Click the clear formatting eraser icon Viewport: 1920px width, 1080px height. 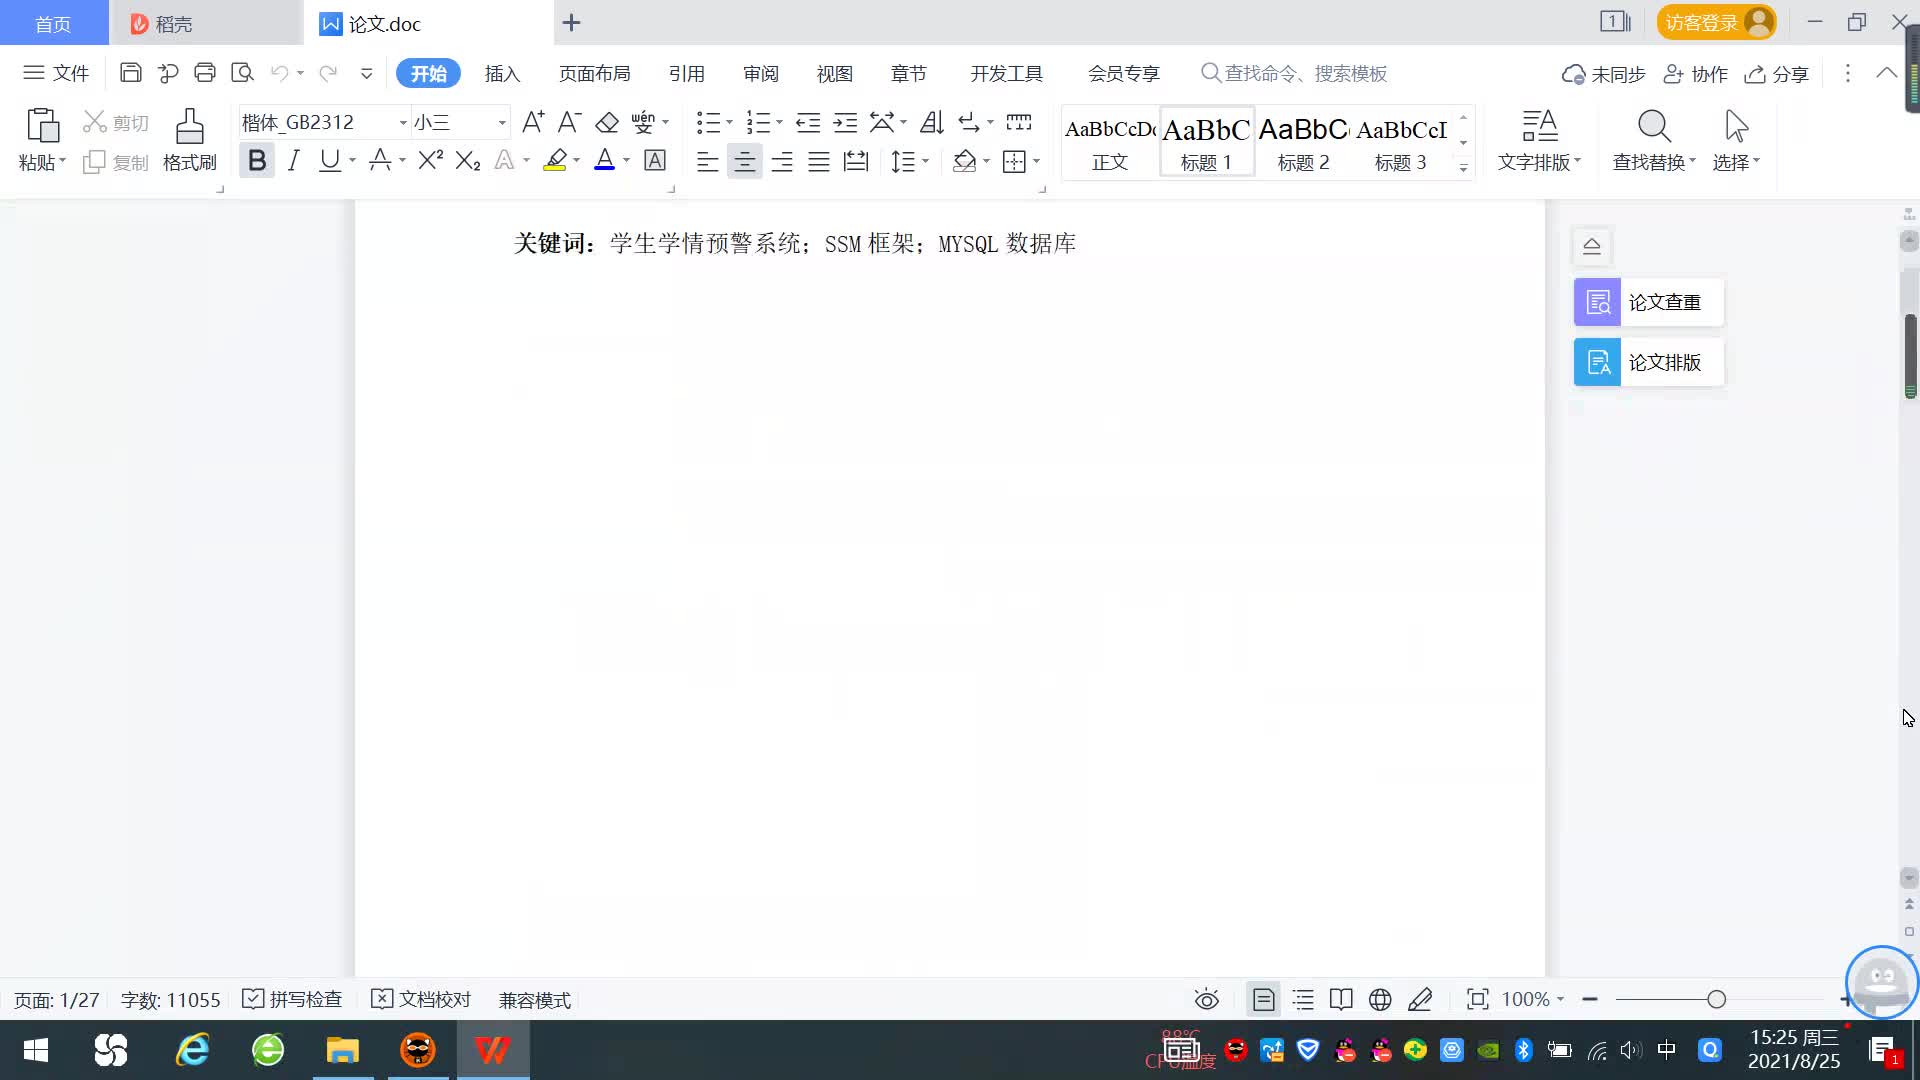[607, 123]
